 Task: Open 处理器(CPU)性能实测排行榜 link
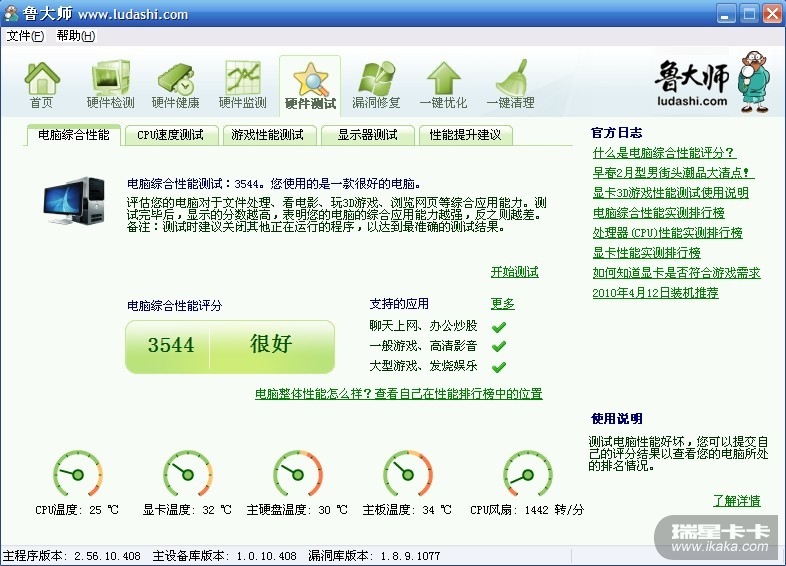[x=667, y=233]
